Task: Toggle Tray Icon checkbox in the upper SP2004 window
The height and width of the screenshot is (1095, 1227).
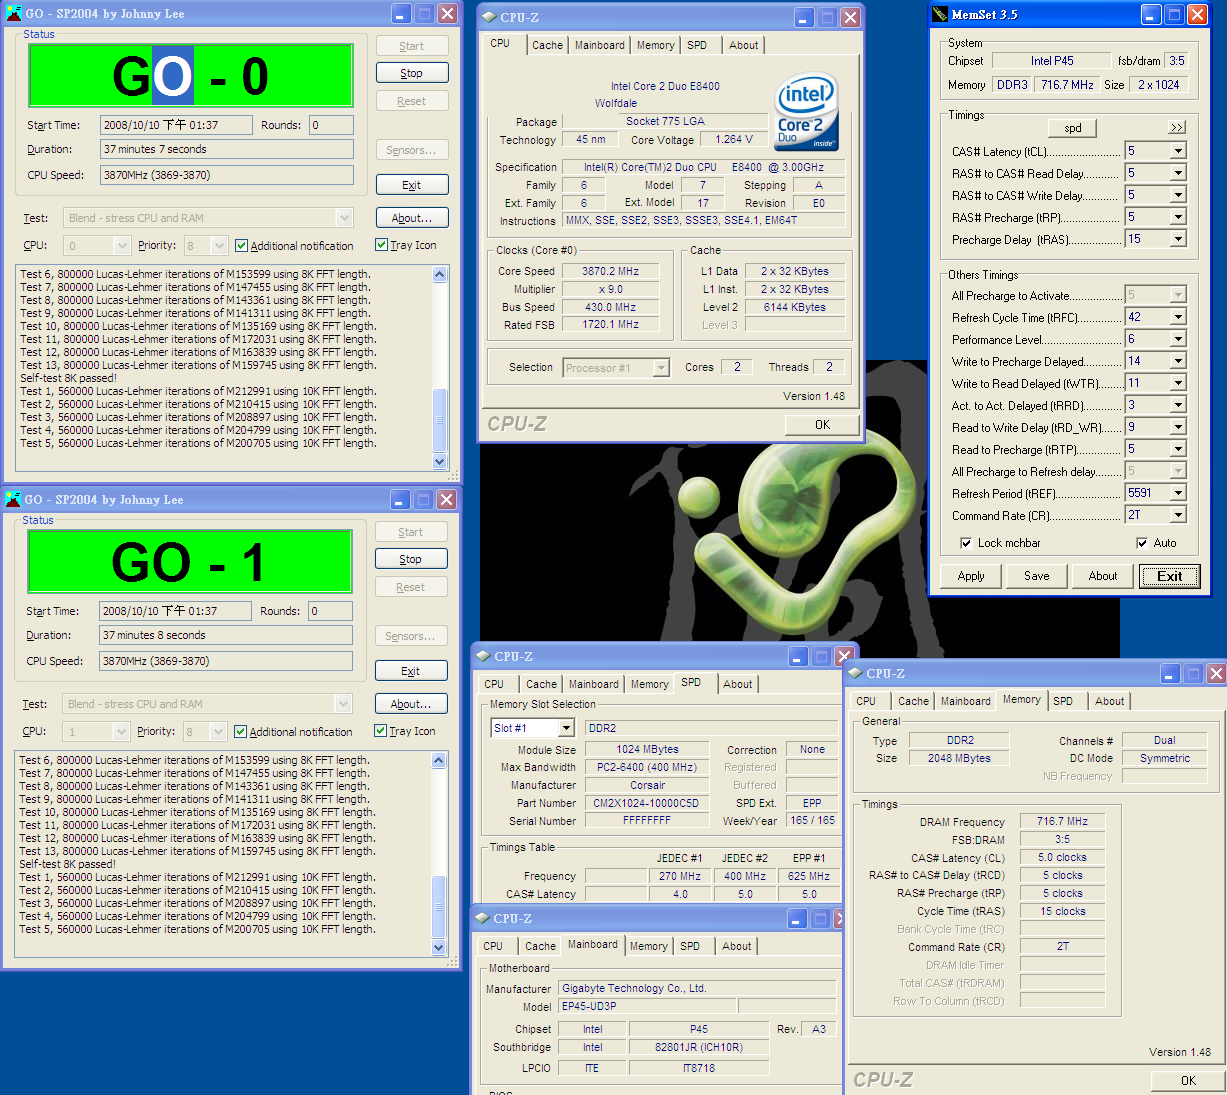Action: (381, 245)
